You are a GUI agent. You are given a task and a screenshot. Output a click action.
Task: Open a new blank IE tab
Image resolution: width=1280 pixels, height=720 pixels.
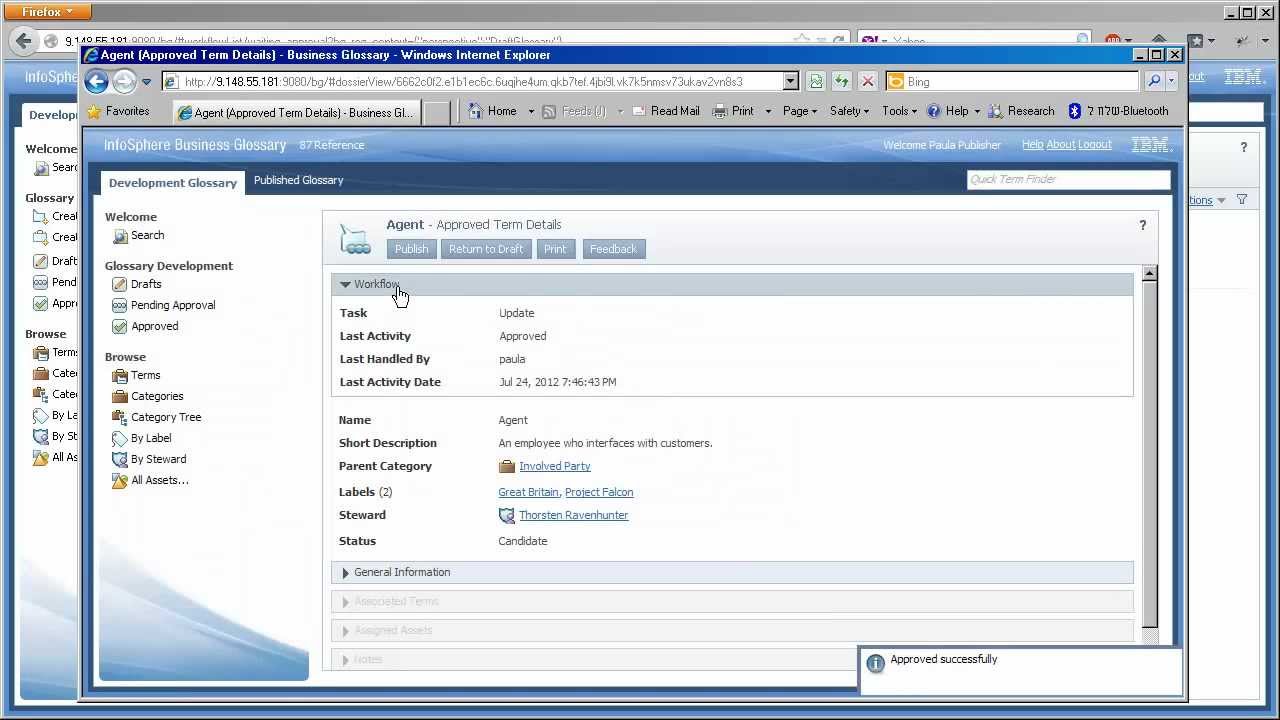tap(436, 112)
